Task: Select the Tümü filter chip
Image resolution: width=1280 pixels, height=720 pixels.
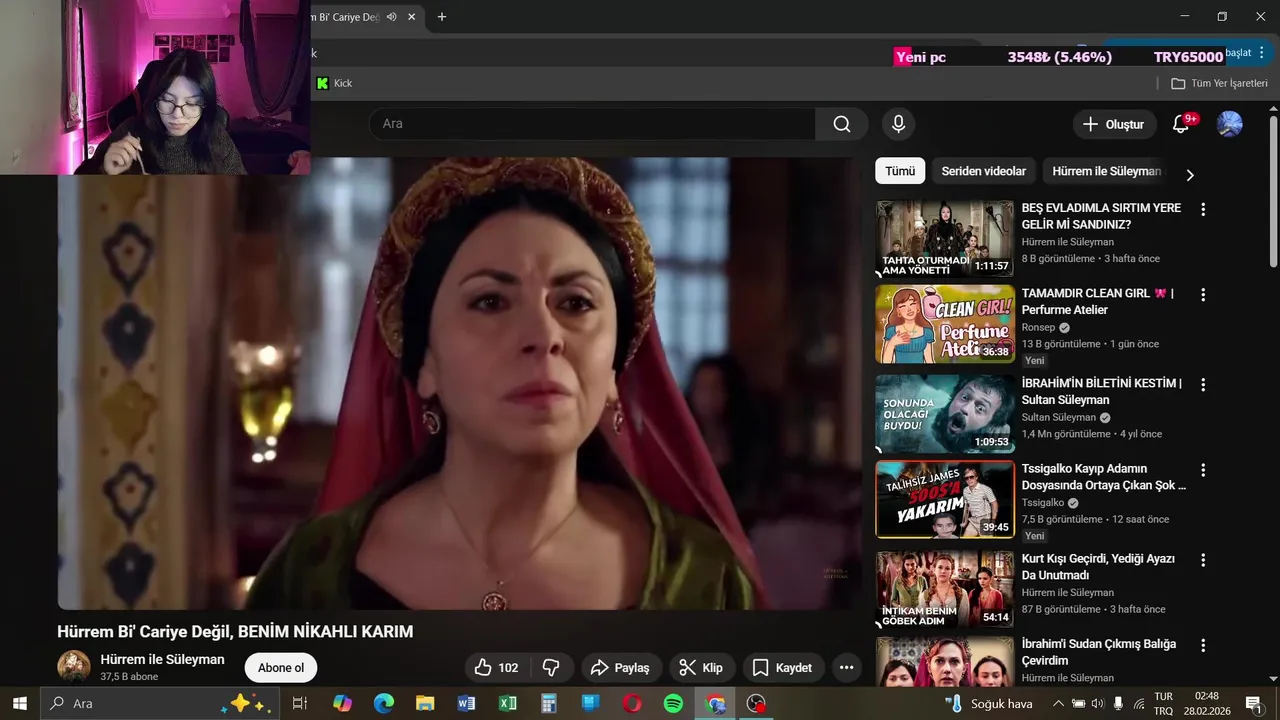Action: point(900,171)
